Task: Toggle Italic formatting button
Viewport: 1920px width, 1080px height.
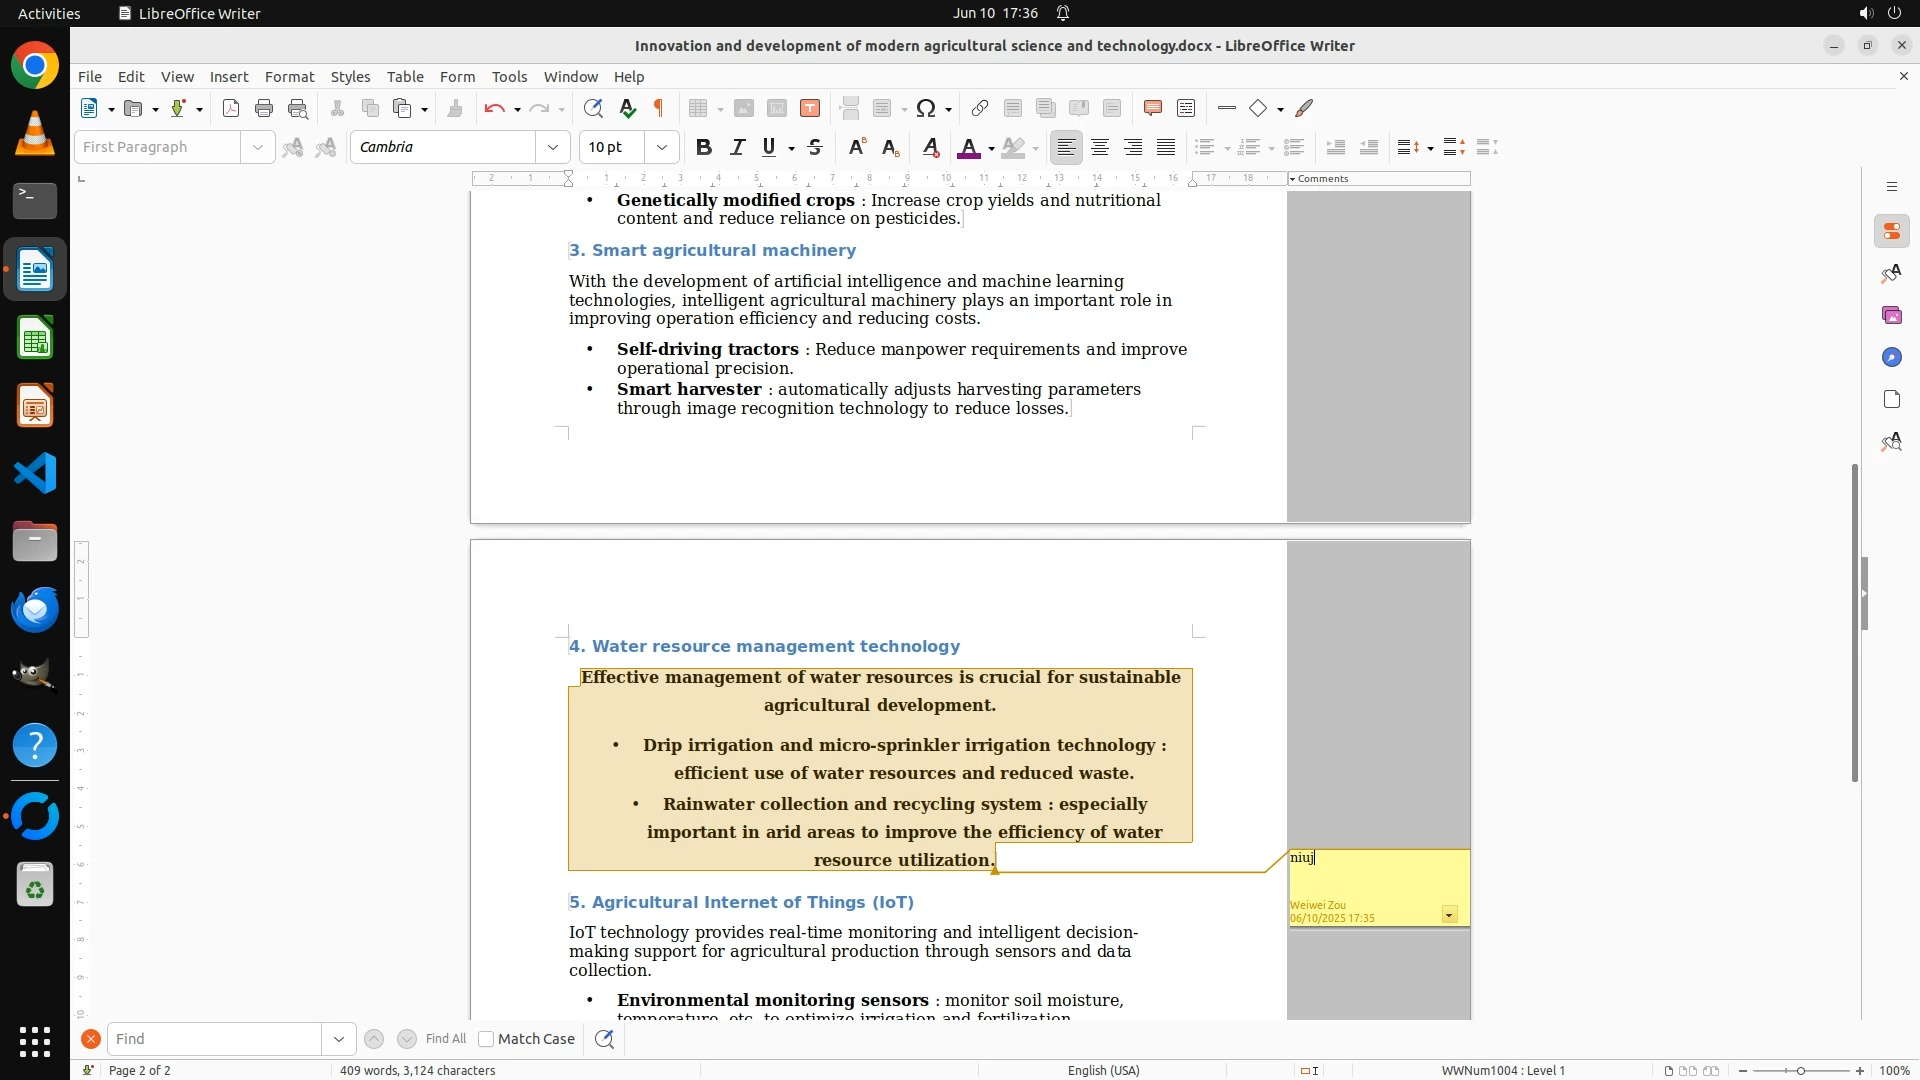Action: 737,148
